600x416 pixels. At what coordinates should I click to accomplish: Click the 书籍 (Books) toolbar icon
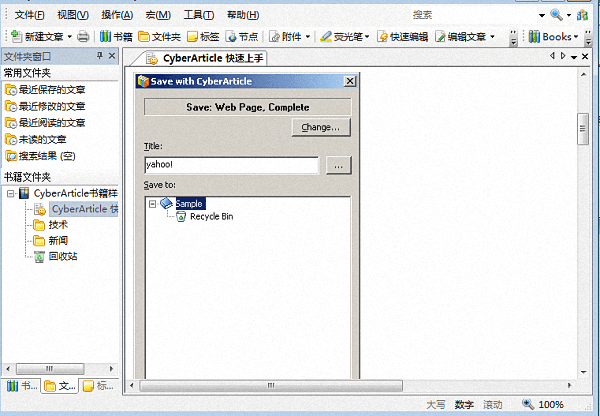coord(116,37)
